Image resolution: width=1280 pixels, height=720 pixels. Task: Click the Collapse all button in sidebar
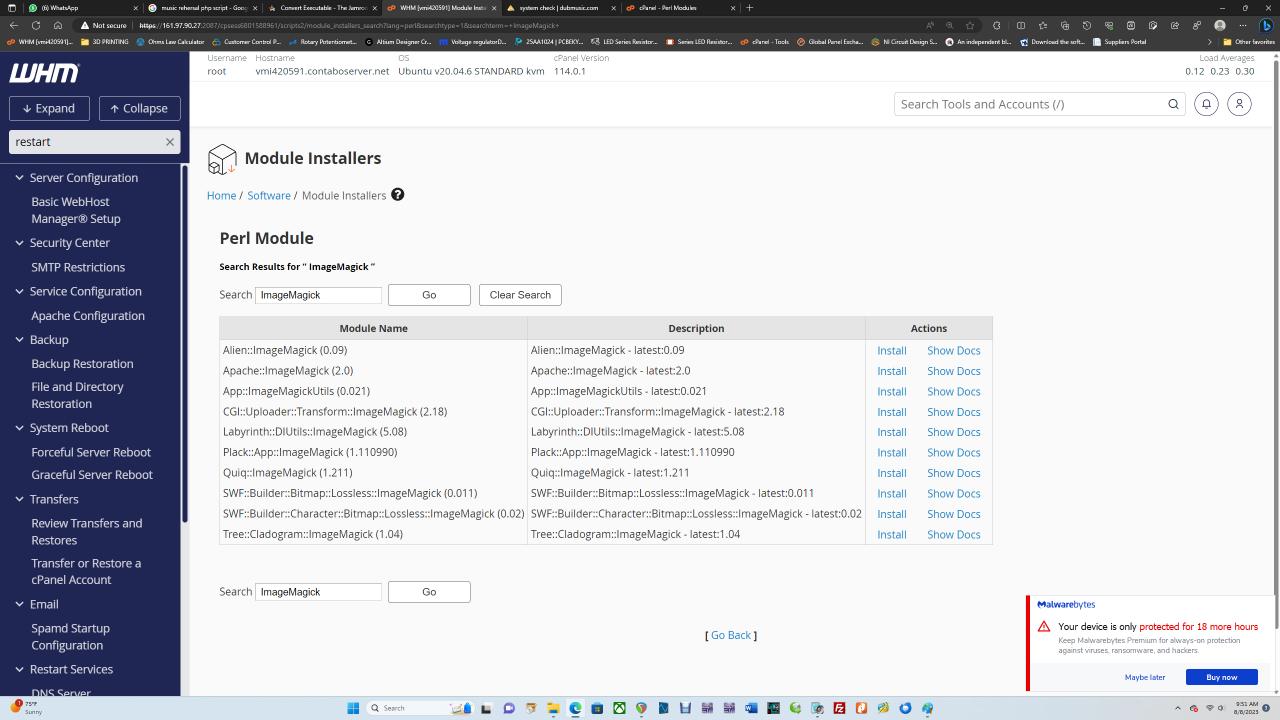click(138, 108)
